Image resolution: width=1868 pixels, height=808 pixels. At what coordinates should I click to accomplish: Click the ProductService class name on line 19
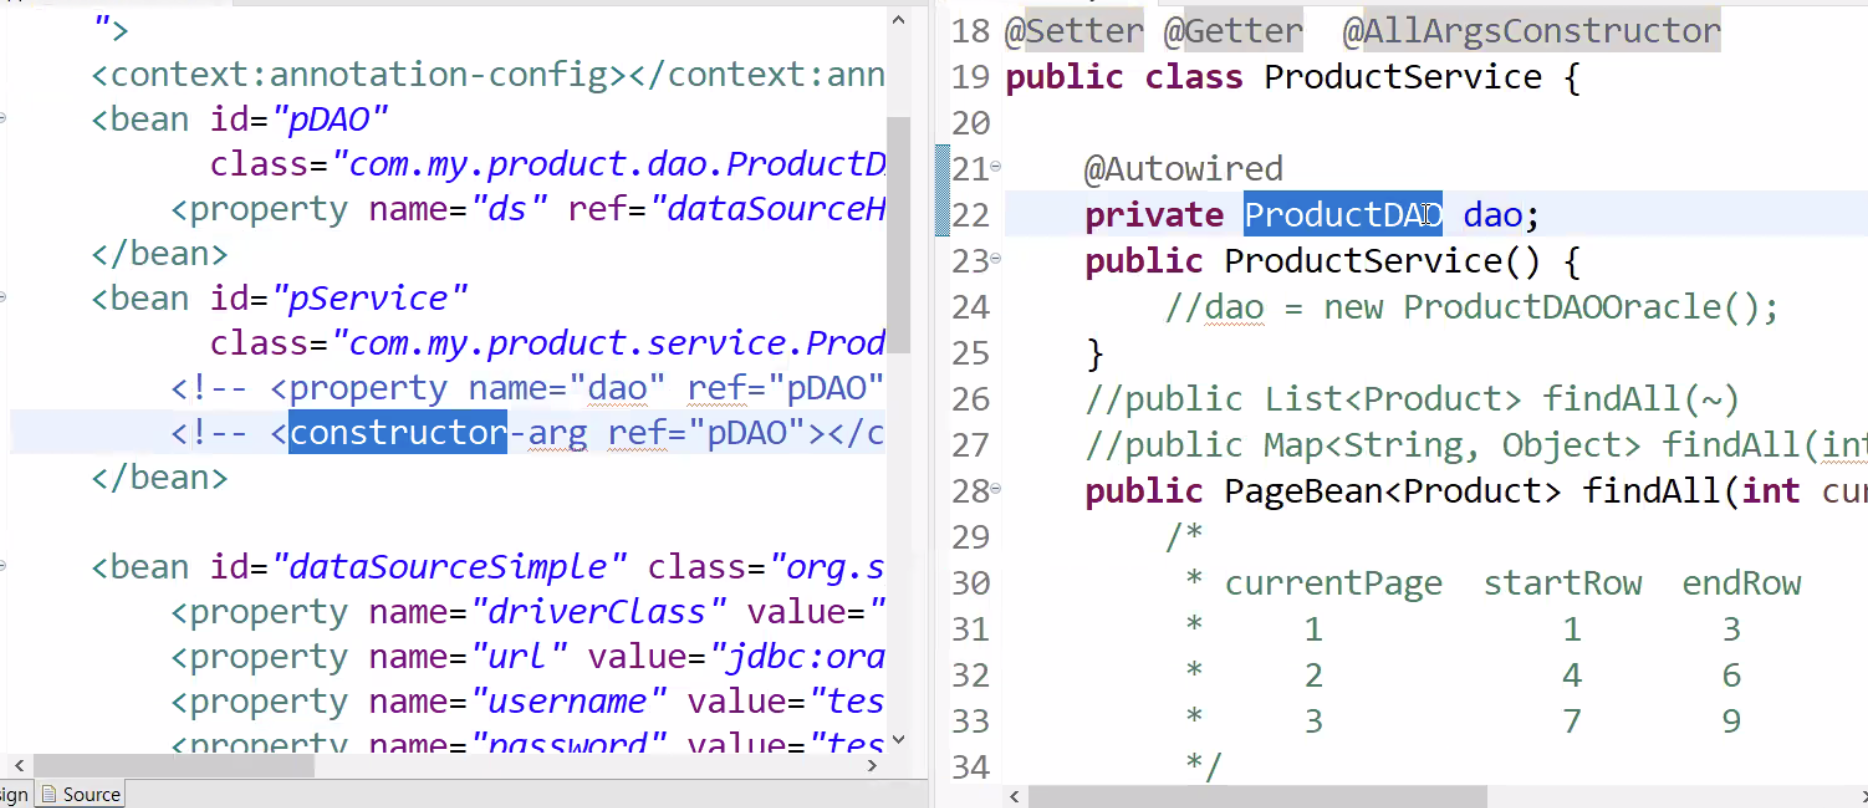[x=1402, y=77]
